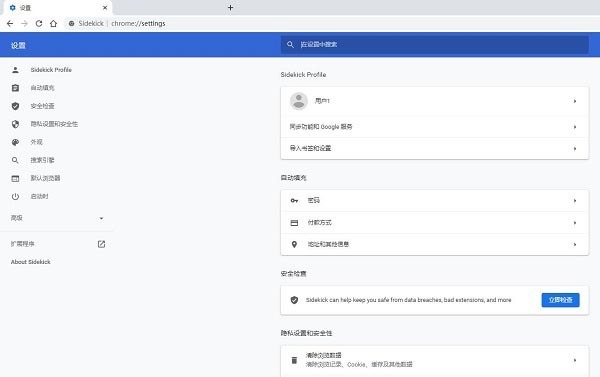Click the address bar showing chrome://settings

(x=138, y=23)
